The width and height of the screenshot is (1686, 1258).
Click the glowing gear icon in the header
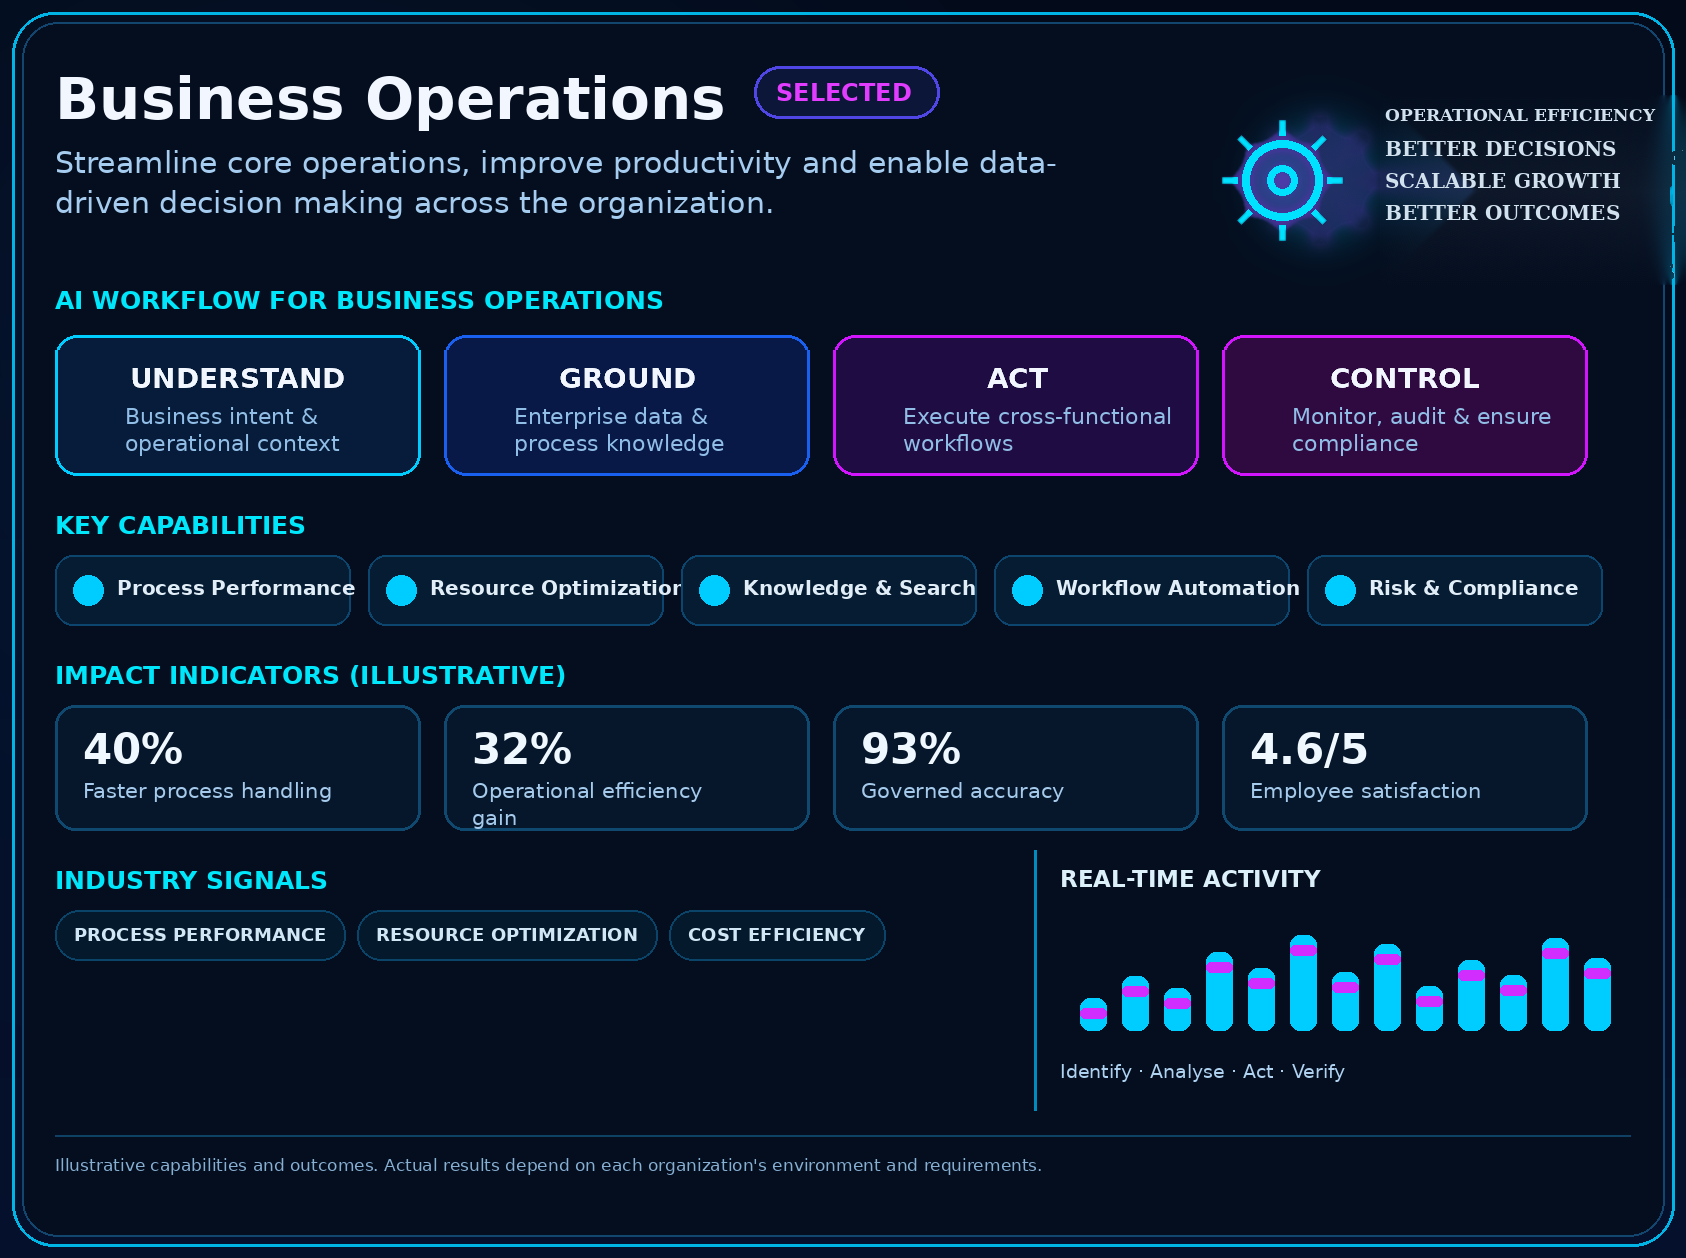1282,181
